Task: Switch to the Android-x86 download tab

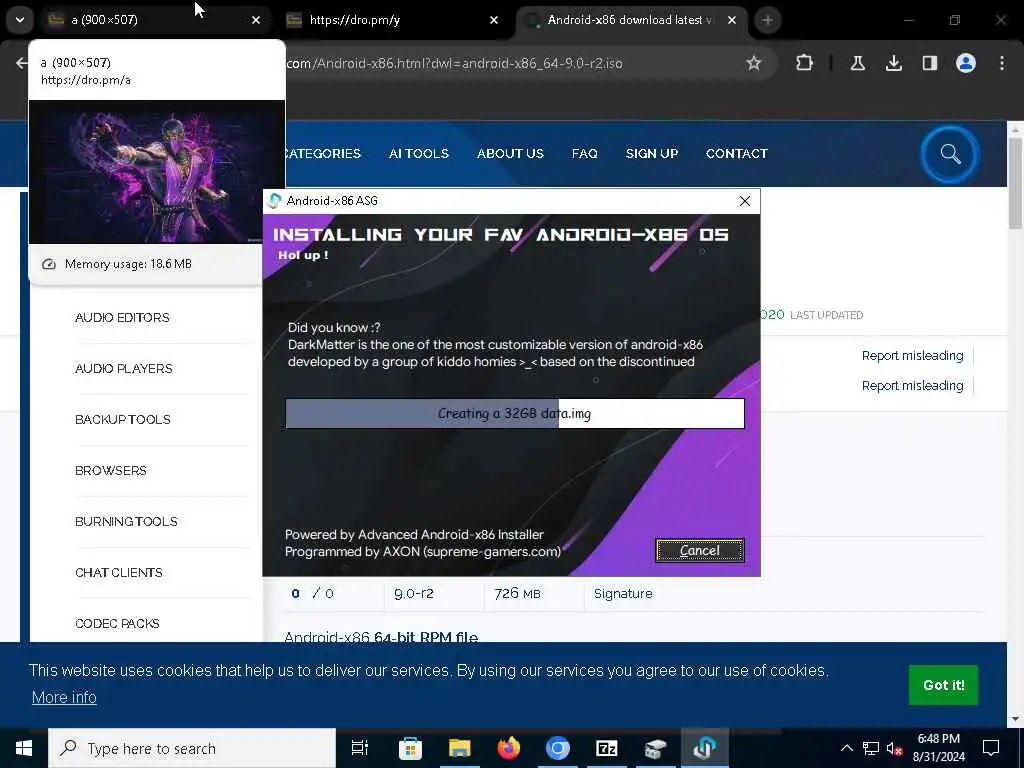Action: [632, 20]
